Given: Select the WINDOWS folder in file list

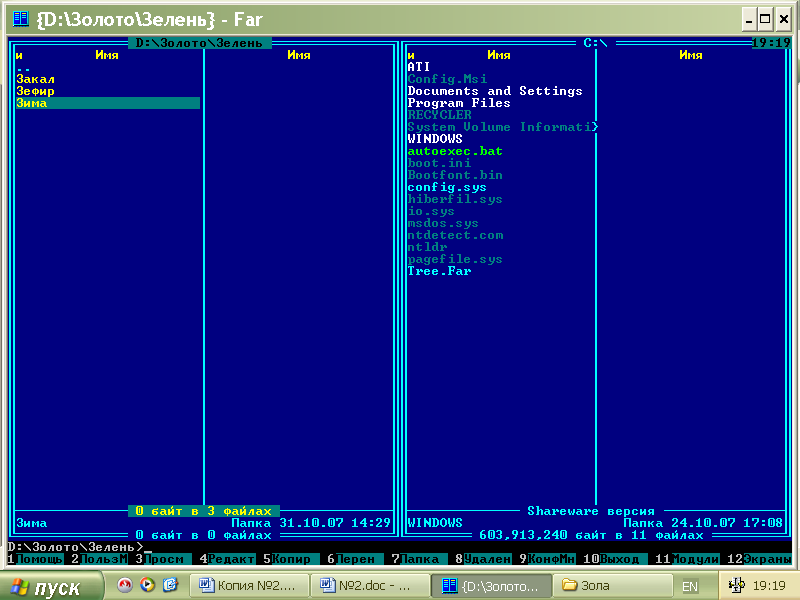Looking at the screenshot, I should (435, 139).
